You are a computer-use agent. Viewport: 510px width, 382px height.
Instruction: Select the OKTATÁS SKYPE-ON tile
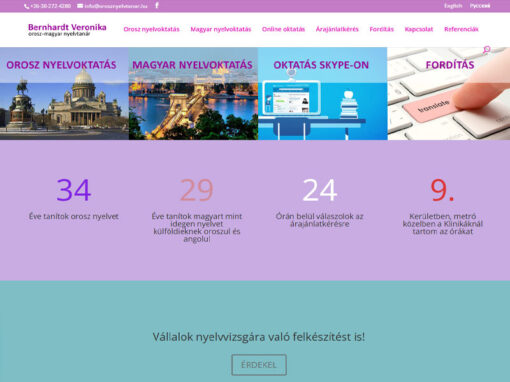[x=322, y=93]
